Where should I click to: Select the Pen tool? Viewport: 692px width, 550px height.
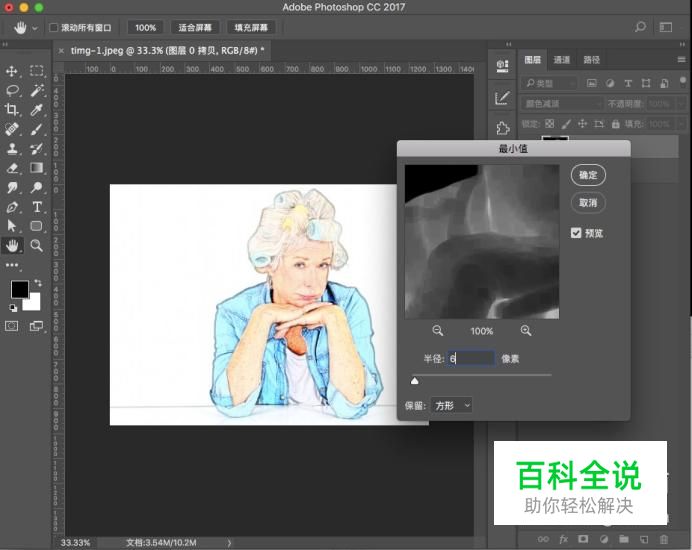pyautogui.click(x=12, y=207)
